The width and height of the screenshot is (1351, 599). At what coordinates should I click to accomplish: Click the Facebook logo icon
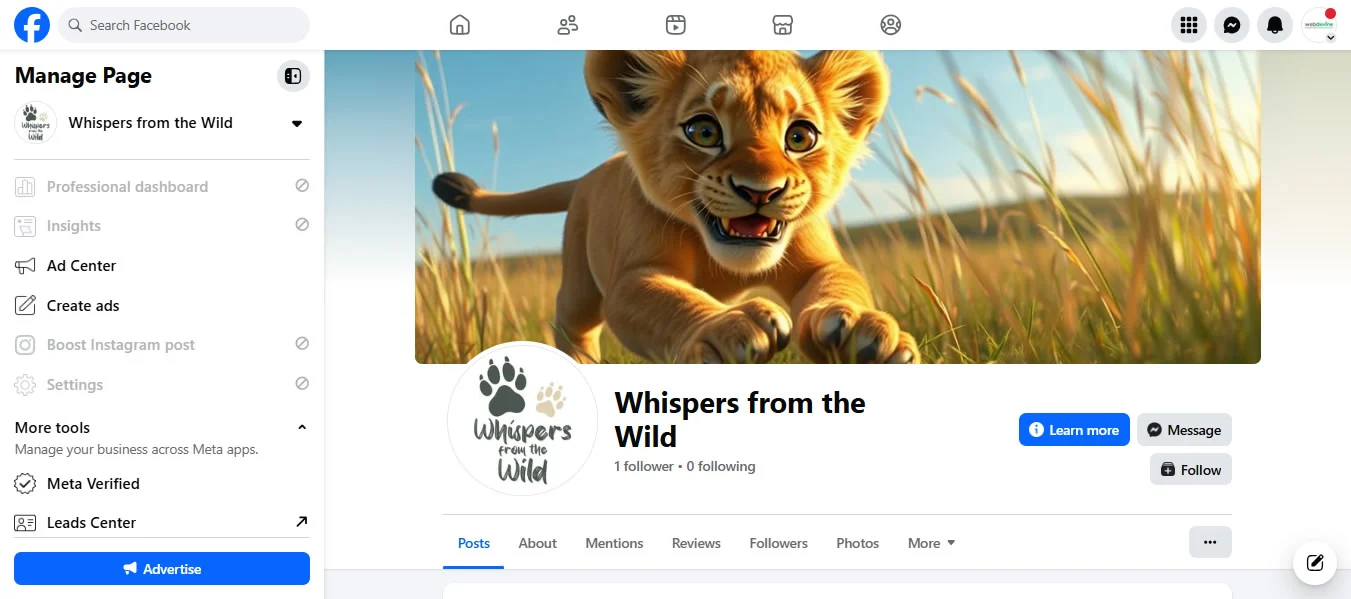click(x=31, y=25)
